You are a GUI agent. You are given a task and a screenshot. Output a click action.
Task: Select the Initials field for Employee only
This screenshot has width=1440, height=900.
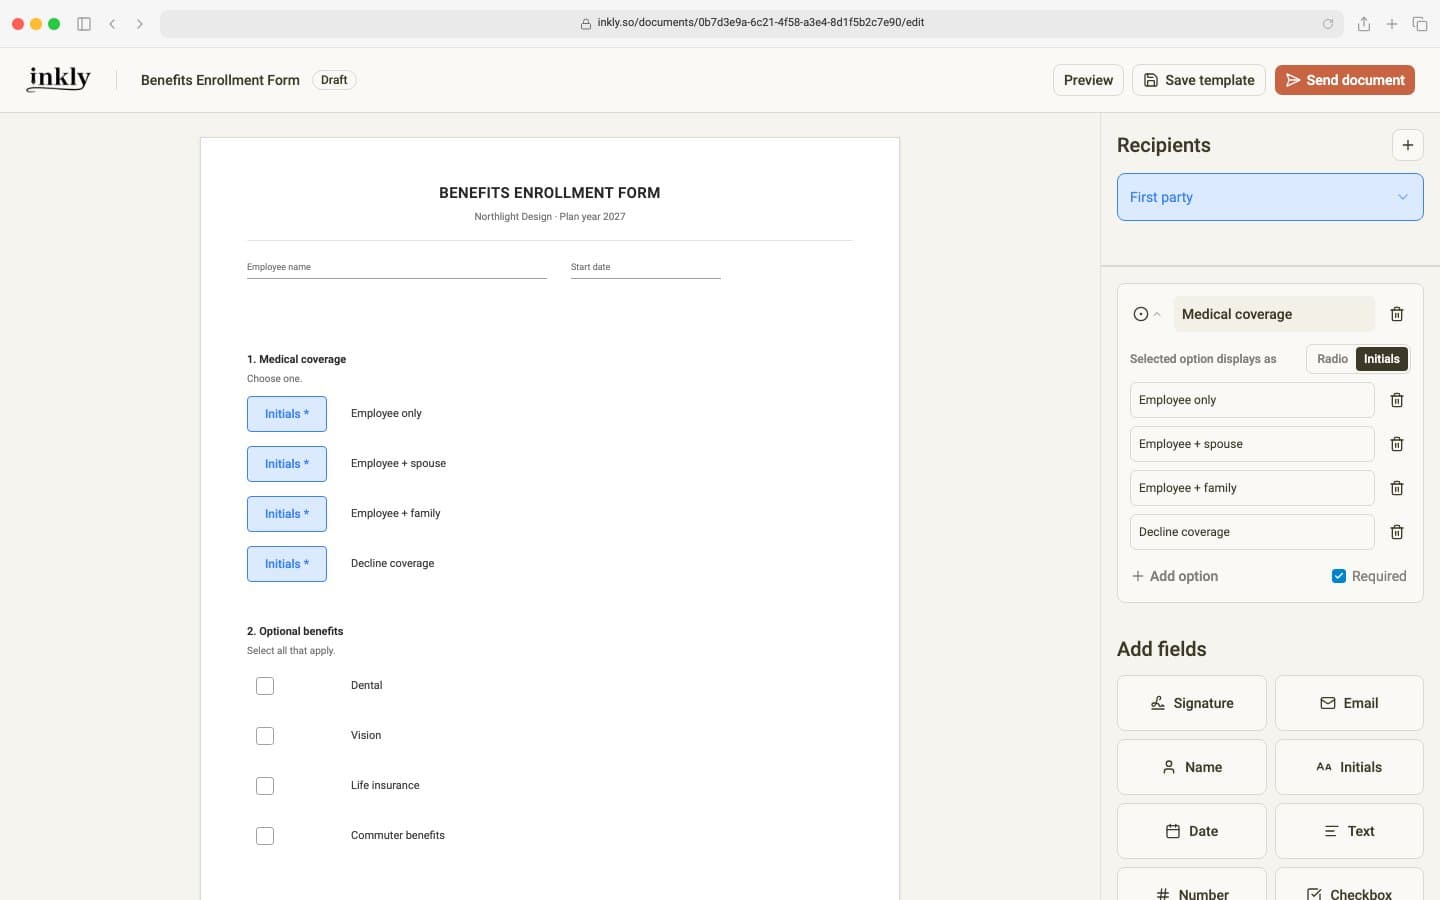point(287,414)
